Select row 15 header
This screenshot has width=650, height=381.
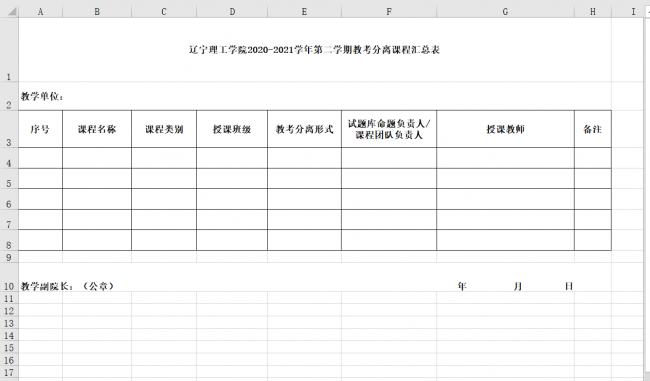9,347
